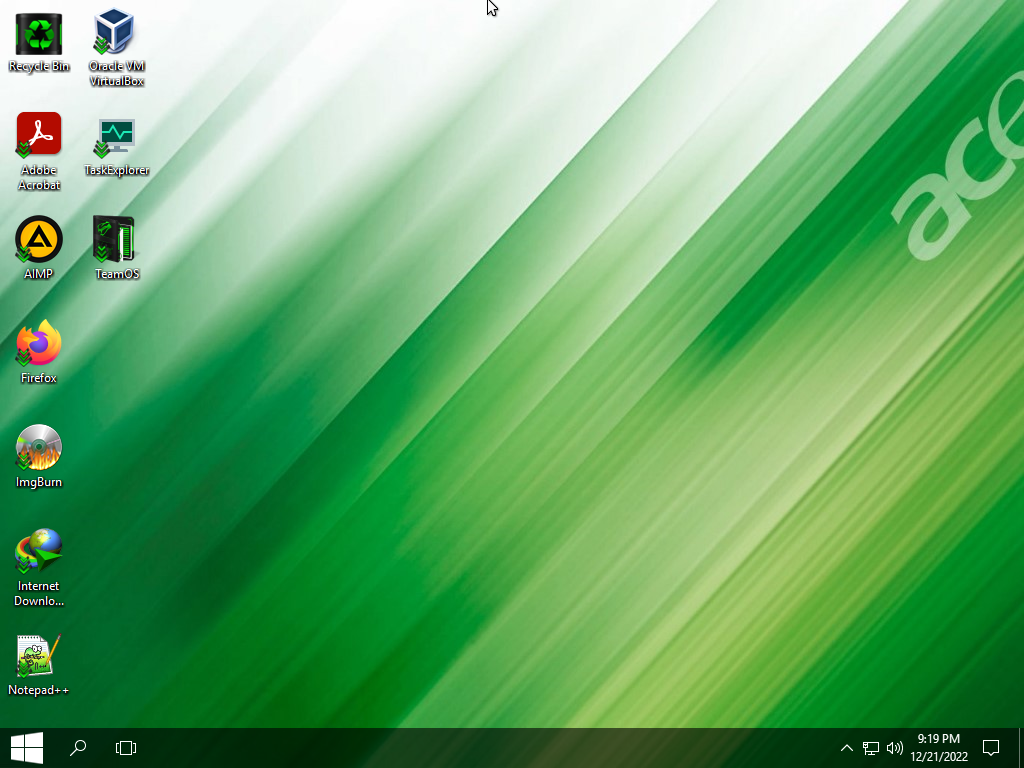This screenshot has height=768, width=1024.
Task: Select the TaskExplorer desktop shortcut
Action: 116,147
